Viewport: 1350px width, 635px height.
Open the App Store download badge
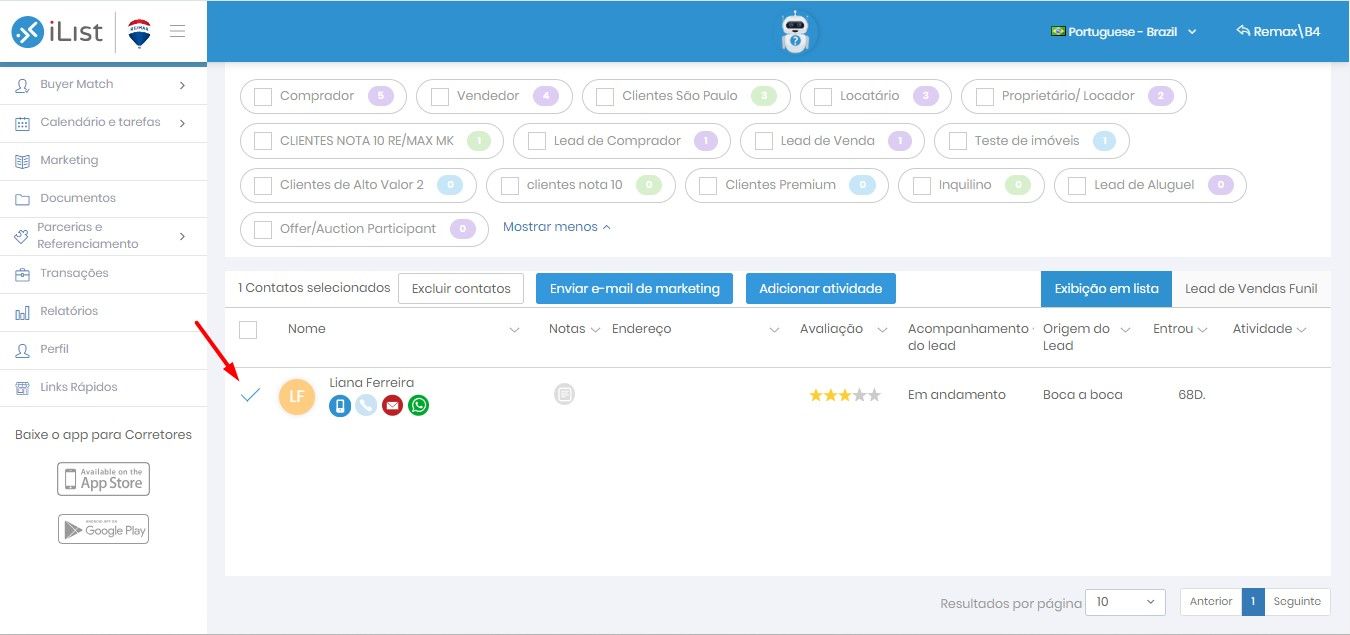click(x=103, y=479)
